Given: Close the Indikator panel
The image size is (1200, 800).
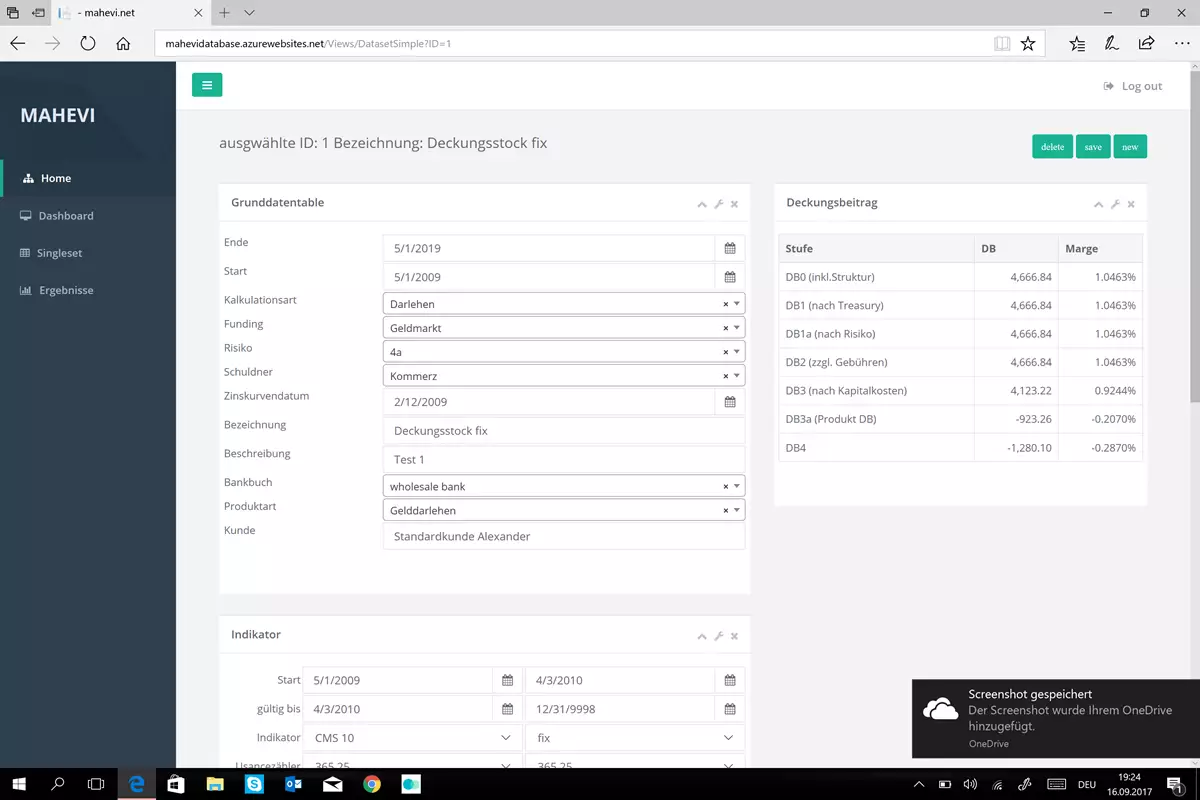Looking at the screenshot, I should coord(734,636).
